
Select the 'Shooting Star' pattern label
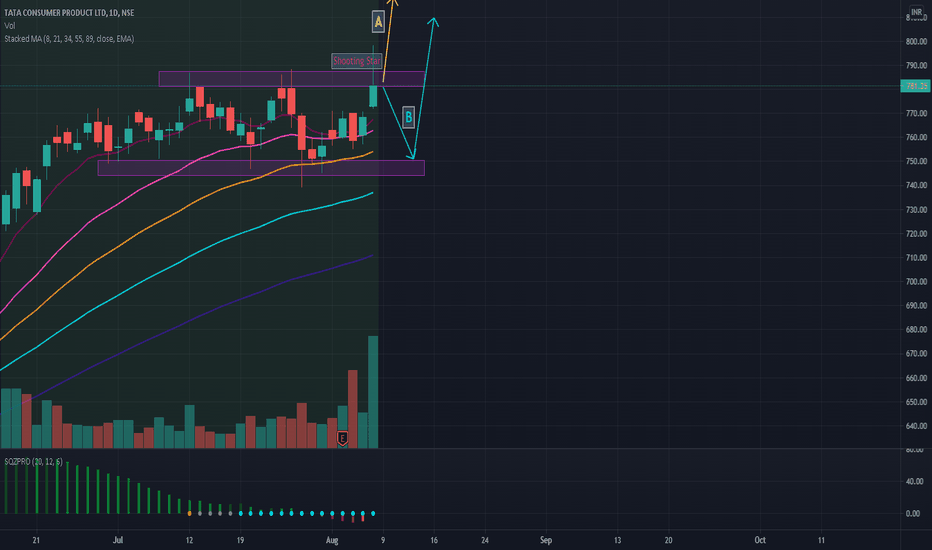click(357, 61)
